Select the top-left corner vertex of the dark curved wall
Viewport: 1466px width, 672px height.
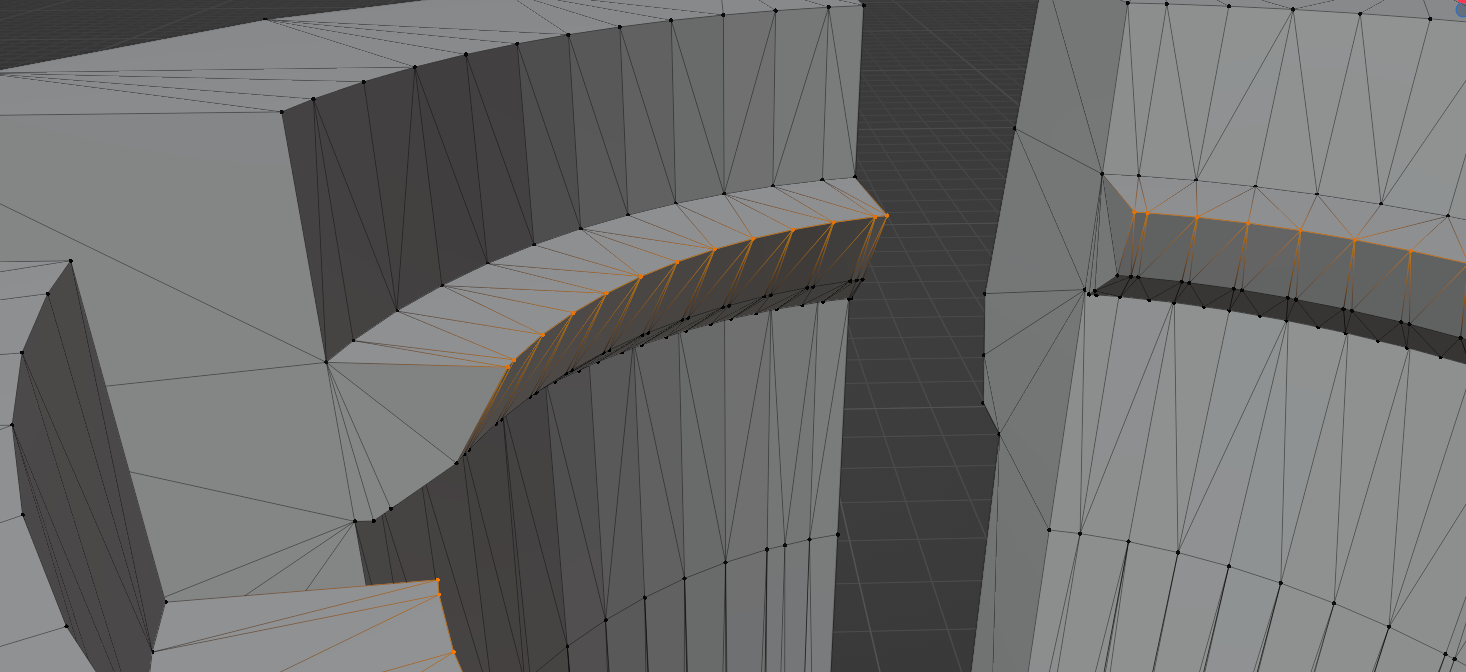282,111
